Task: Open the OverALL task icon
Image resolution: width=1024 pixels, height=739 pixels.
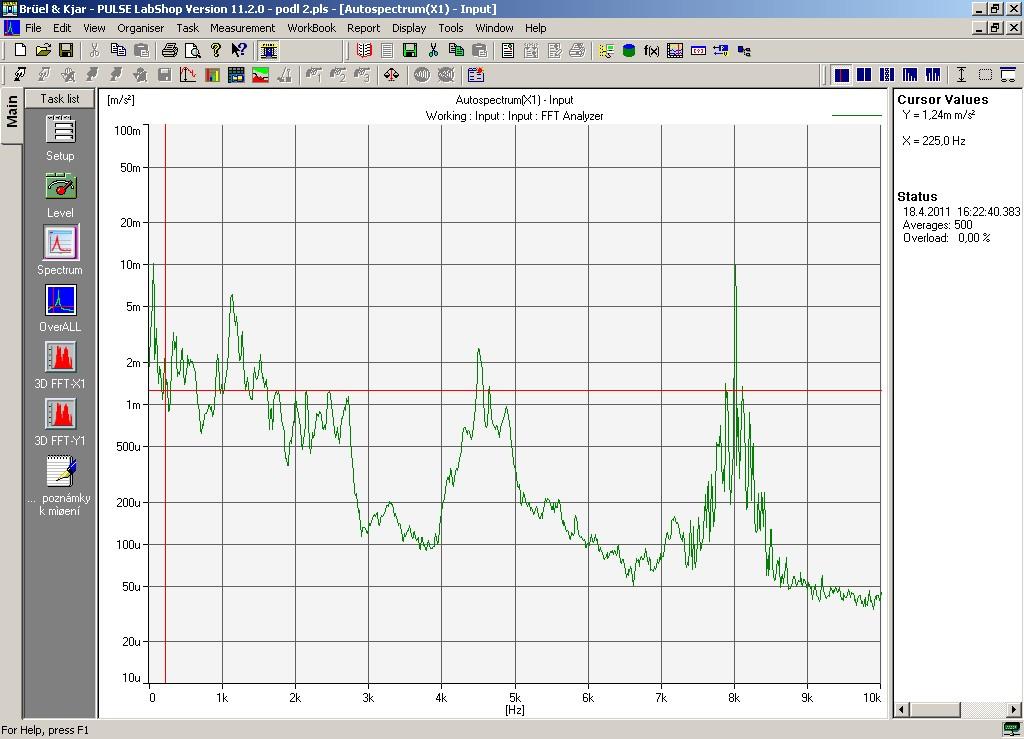Action: (60, 308)
